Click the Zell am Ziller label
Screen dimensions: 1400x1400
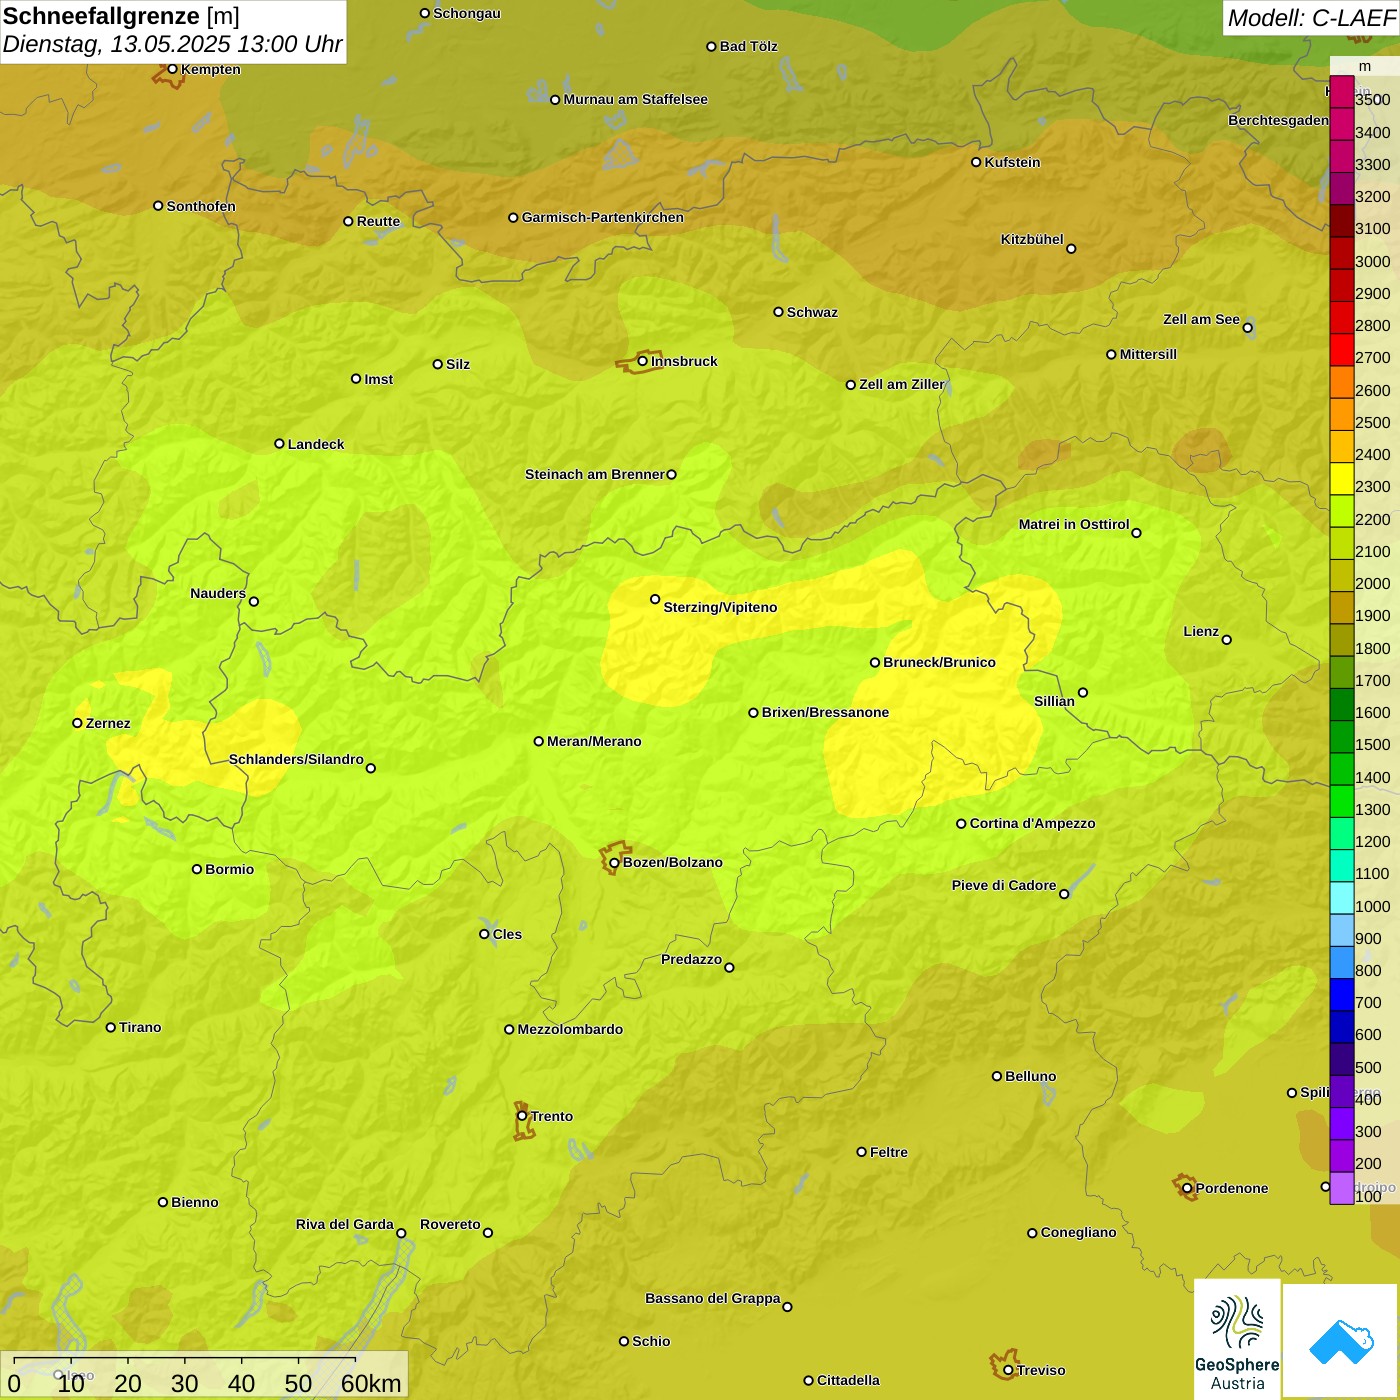(x=901, y=384)
